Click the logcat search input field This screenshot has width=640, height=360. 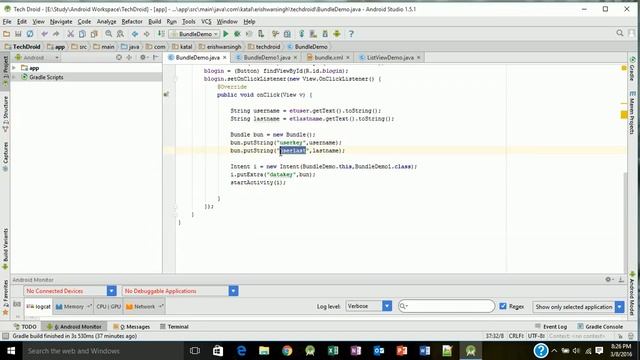click(x=446, y=306)
